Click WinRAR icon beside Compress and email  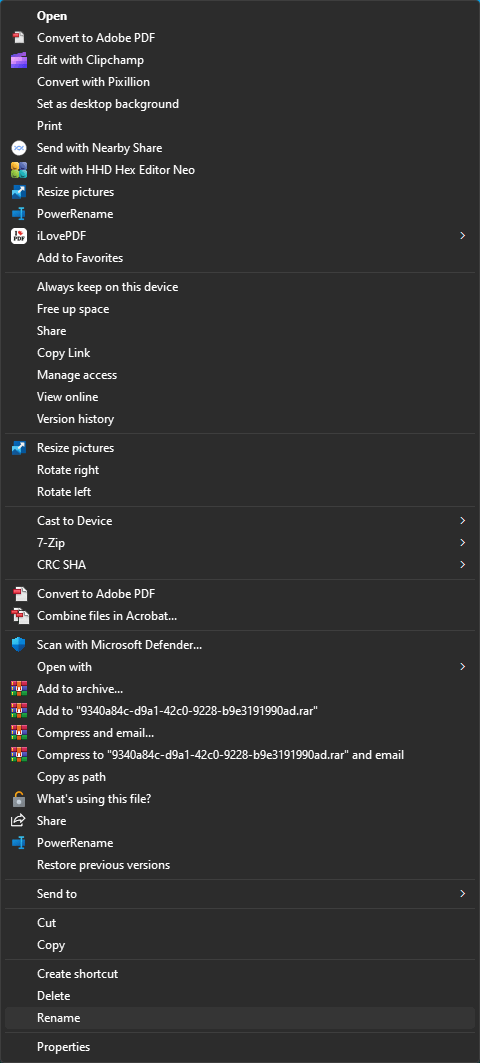click(19, 733)
